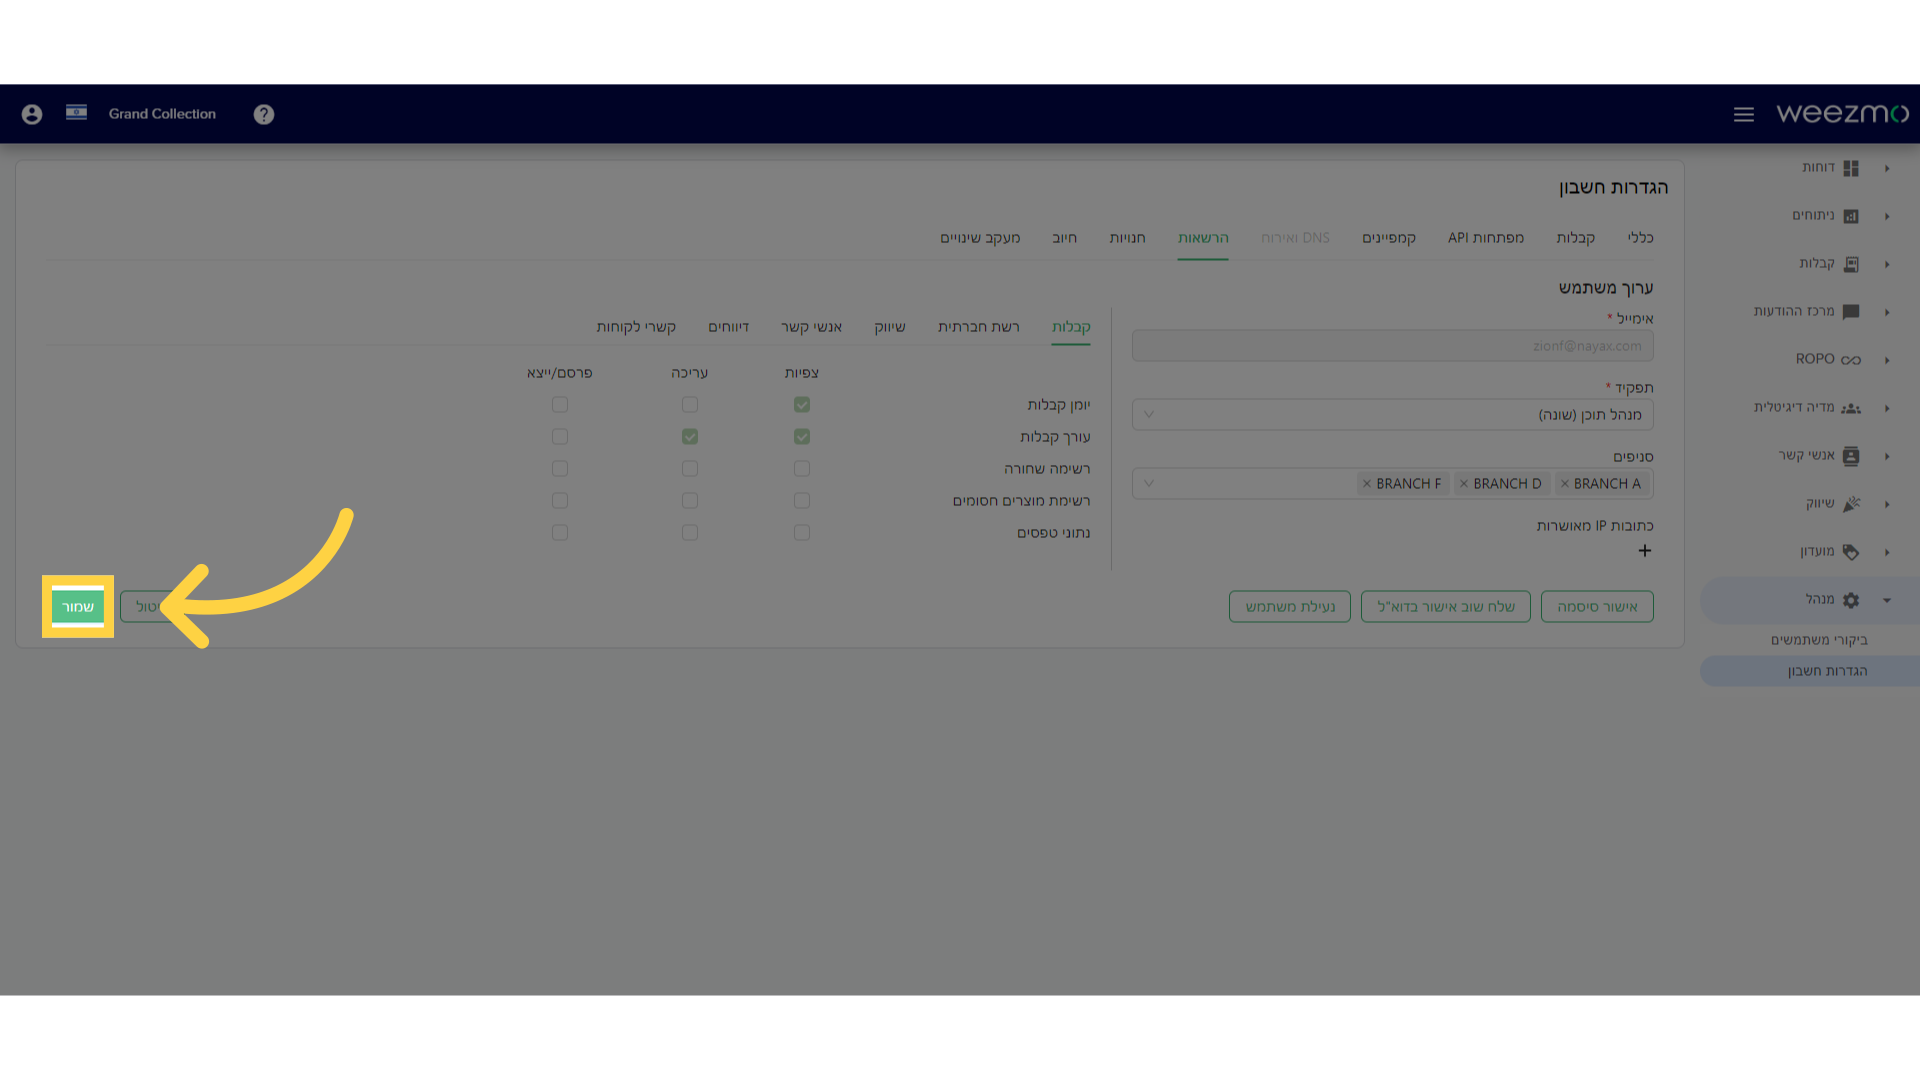This screenshot has height=1080, width=1920.
Task: Open הגדרות חשבון in sidebar
Action: 1827,671
